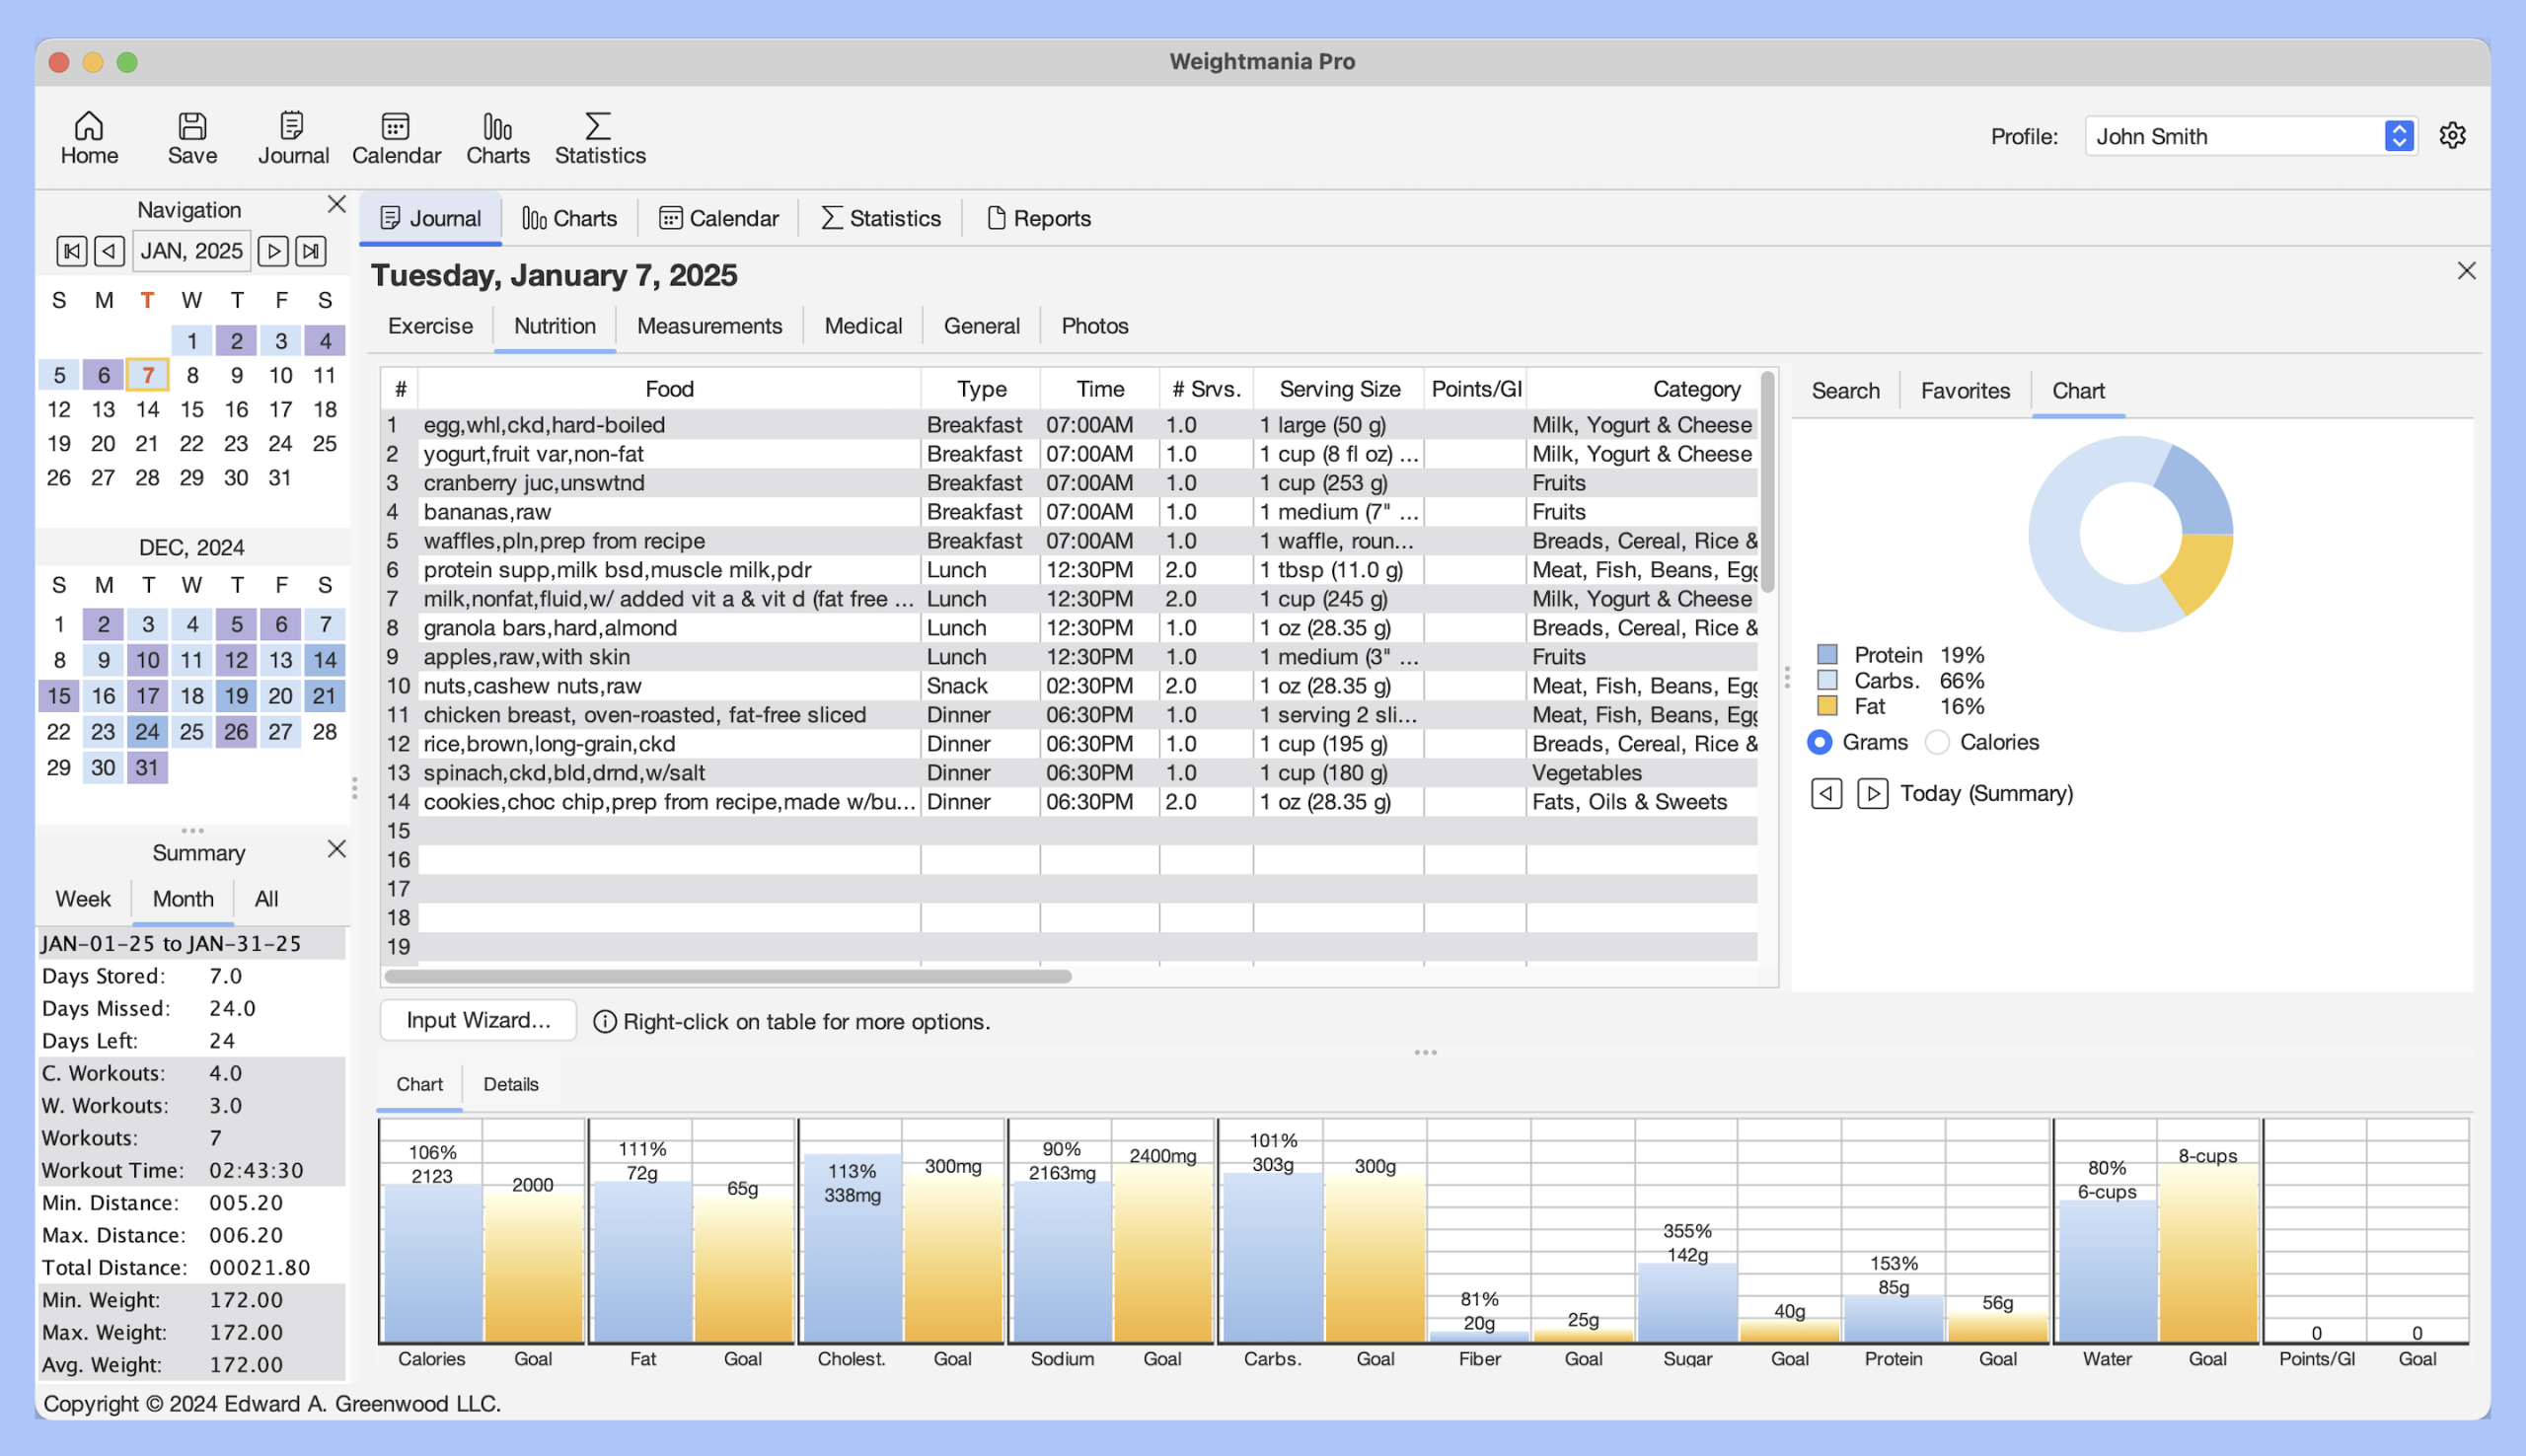Open the Reports tab
This screenshot has width=2526, height=1456.
[1038, 218]
